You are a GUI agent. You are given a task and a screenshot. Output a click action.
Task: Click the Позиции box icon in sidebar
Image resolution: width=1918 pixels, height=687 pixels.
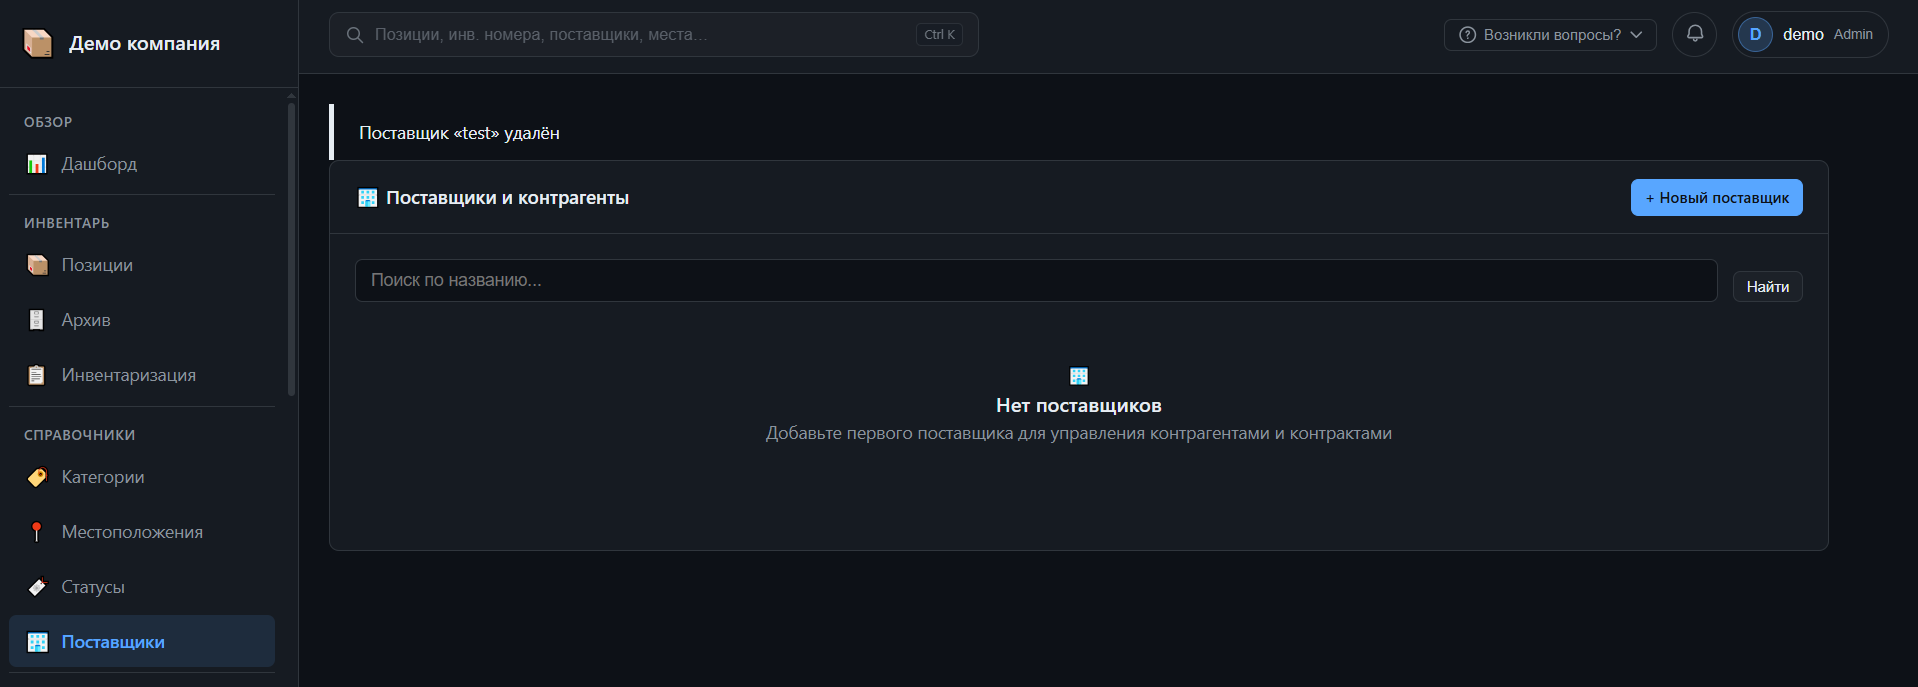click(37, 265)
